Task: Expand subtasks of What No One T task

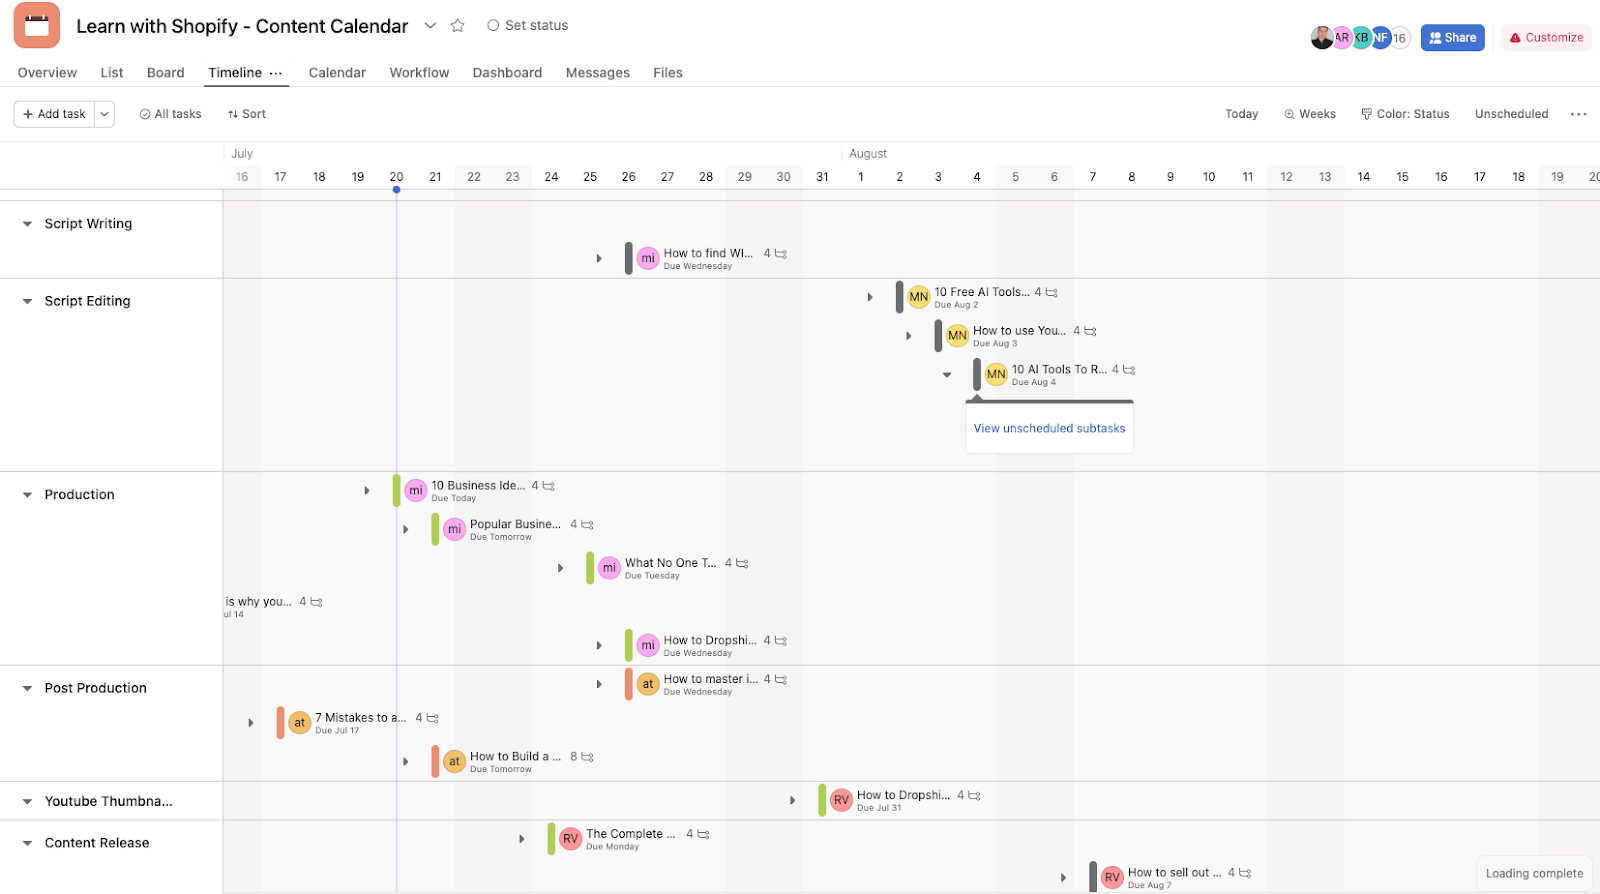Action: [x=560, y=568]
